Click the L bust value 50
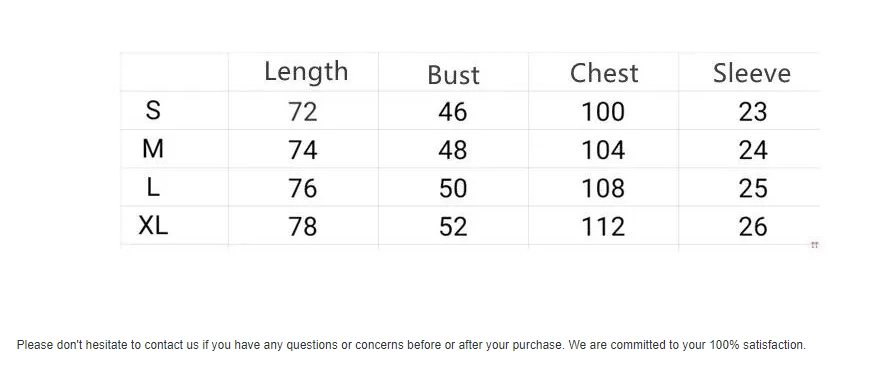 453,188
